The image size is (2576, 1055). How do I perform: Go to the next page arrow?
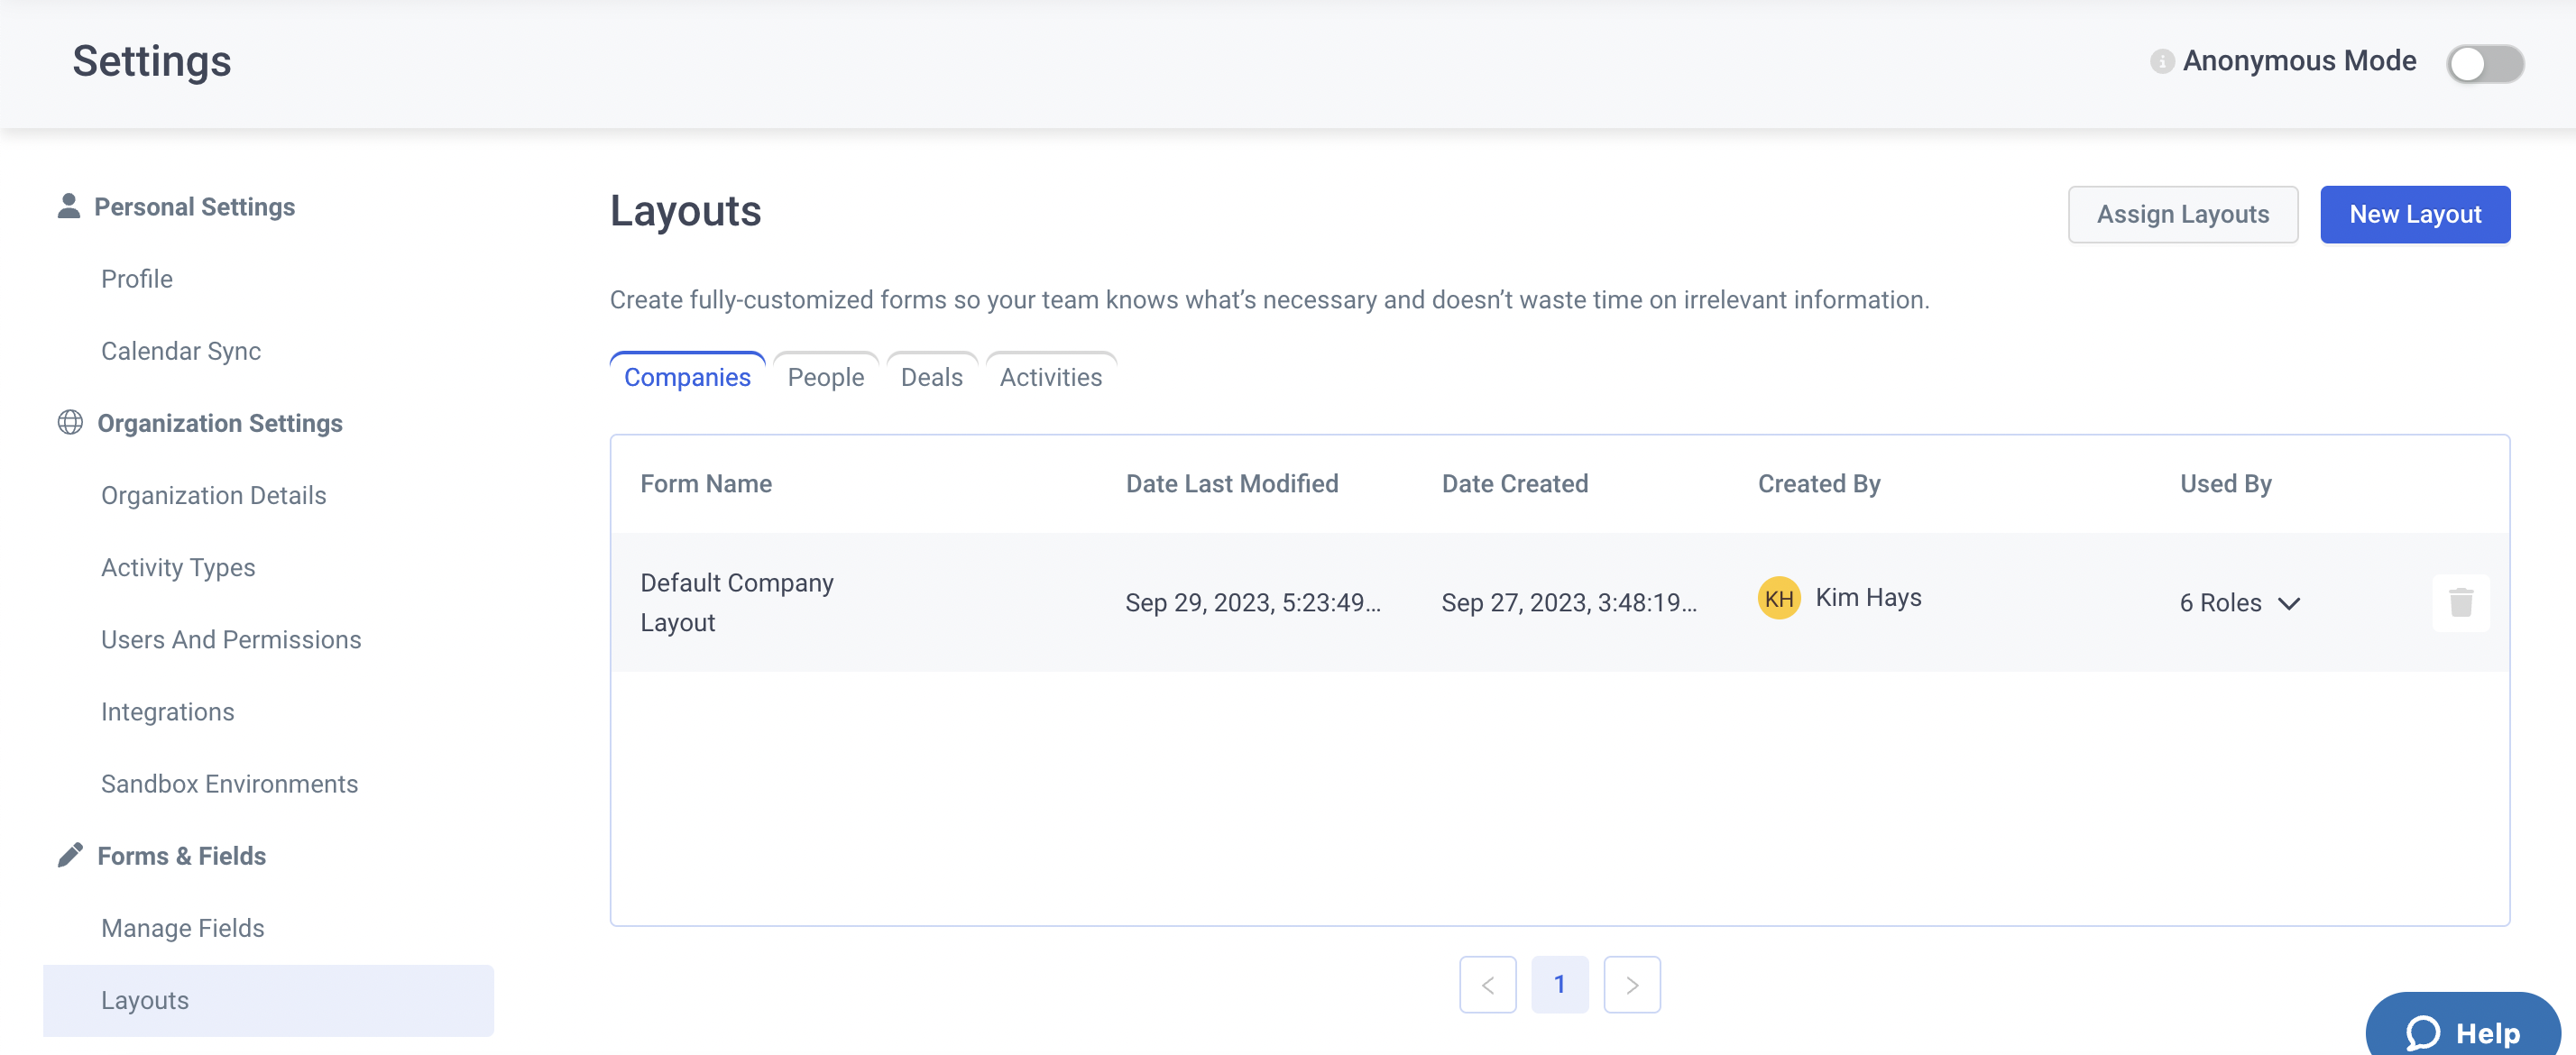point(1631,984)
